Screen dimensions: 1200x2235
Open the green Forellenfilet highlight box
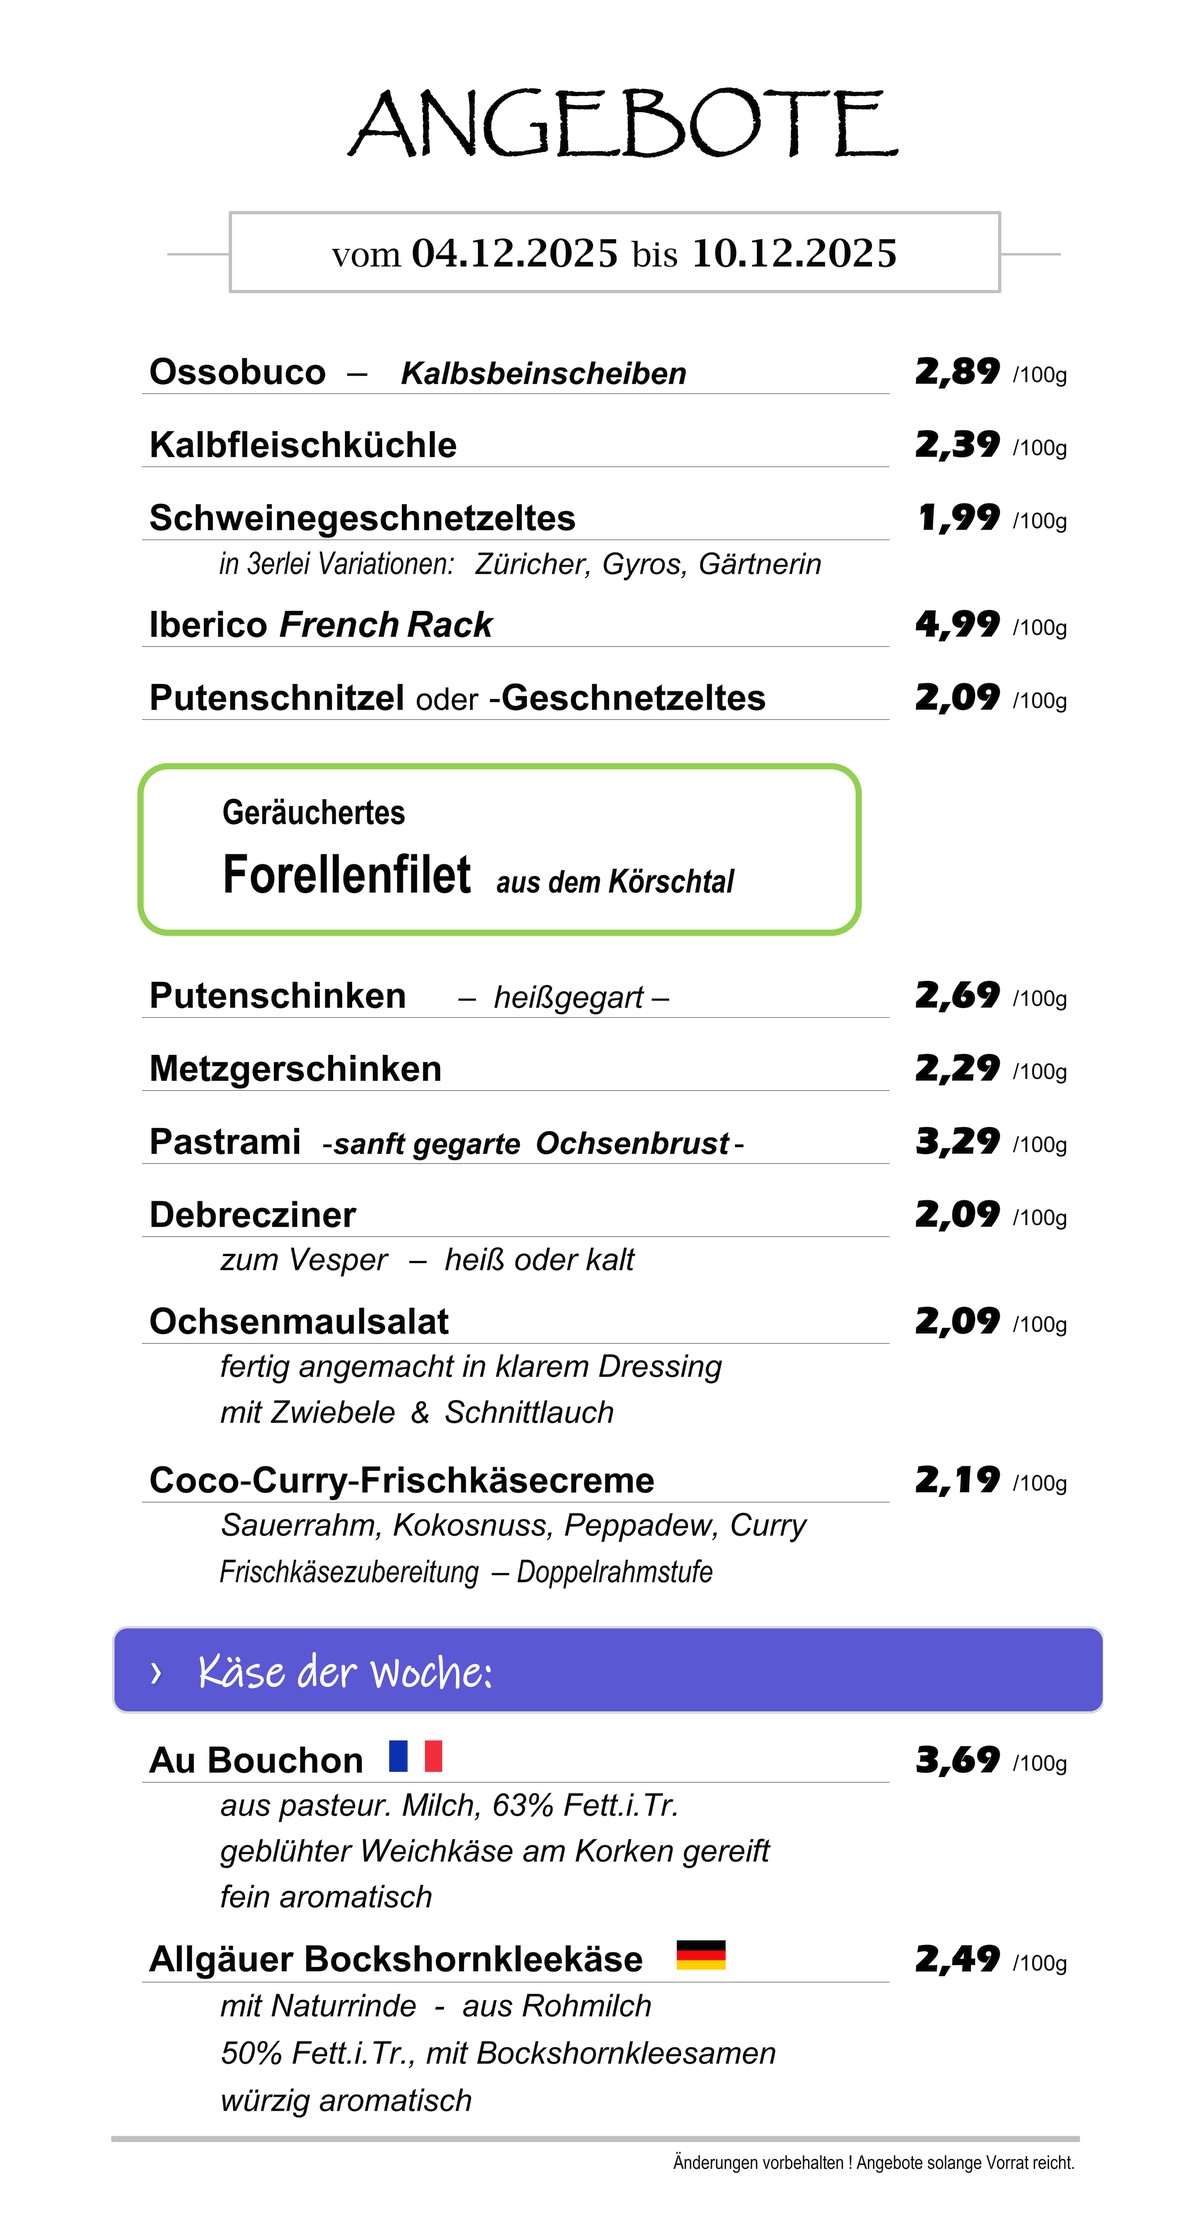tap(499, 850)
